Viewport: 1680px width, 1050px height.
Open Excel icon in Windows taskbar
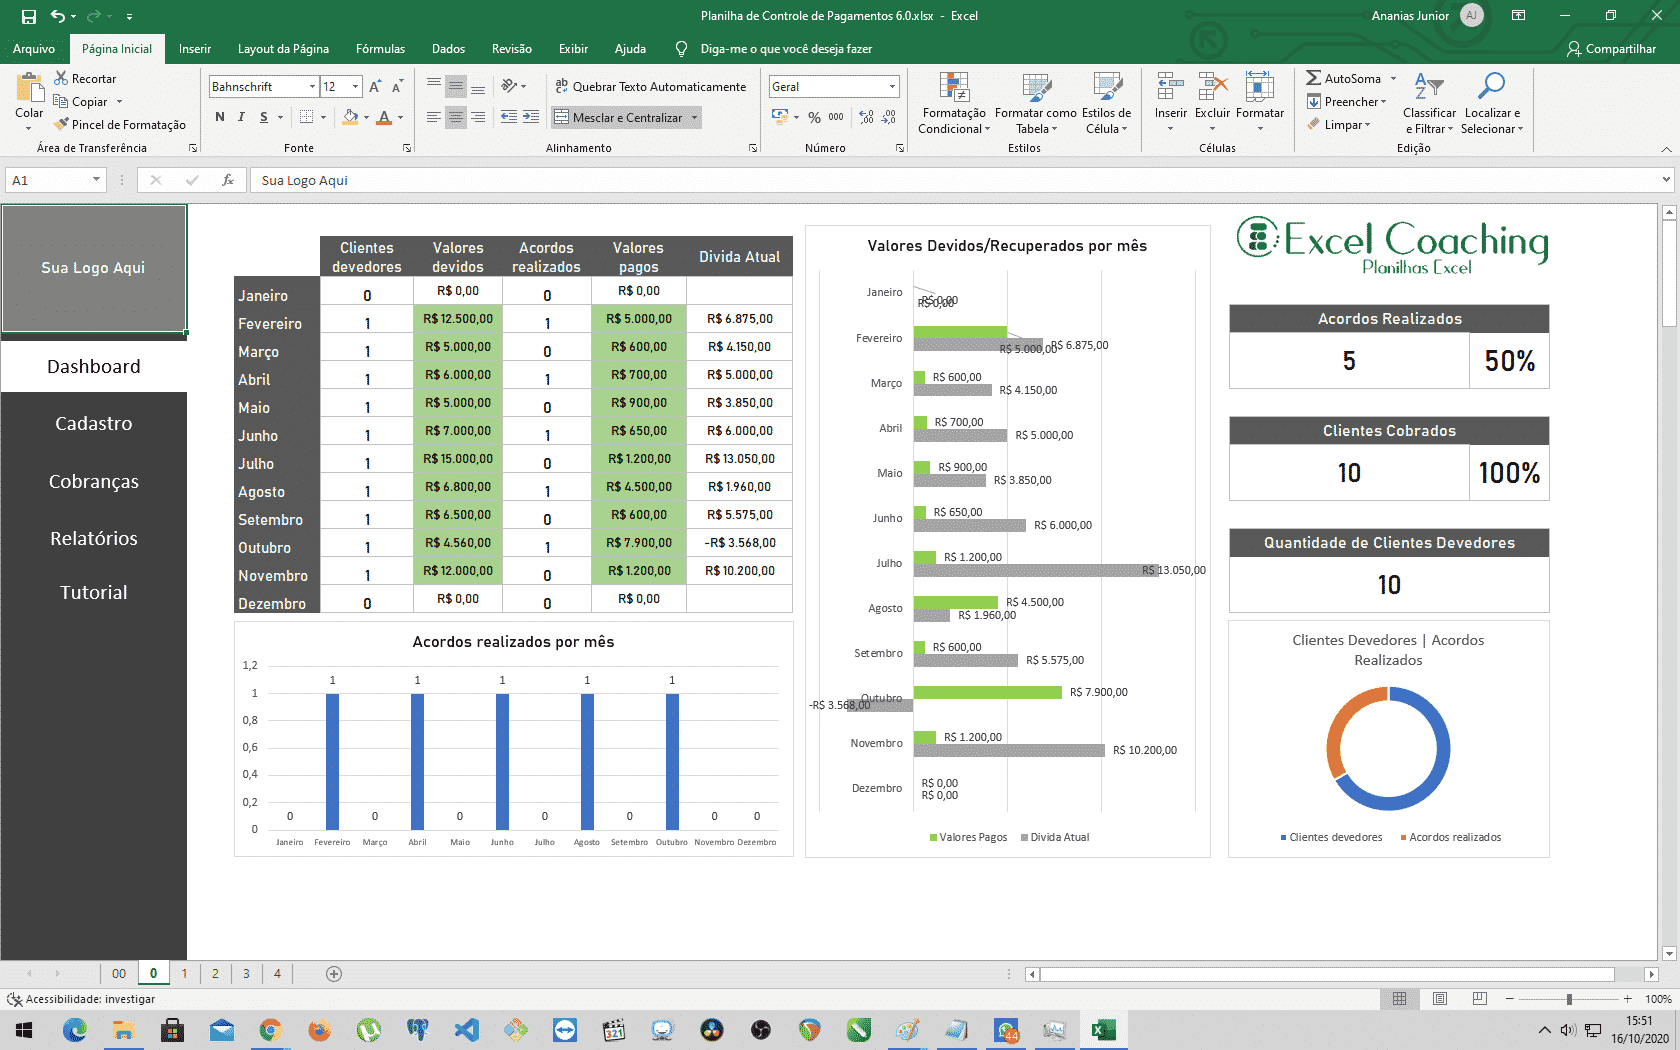pyautogui.click(x=1104, y=1030)
